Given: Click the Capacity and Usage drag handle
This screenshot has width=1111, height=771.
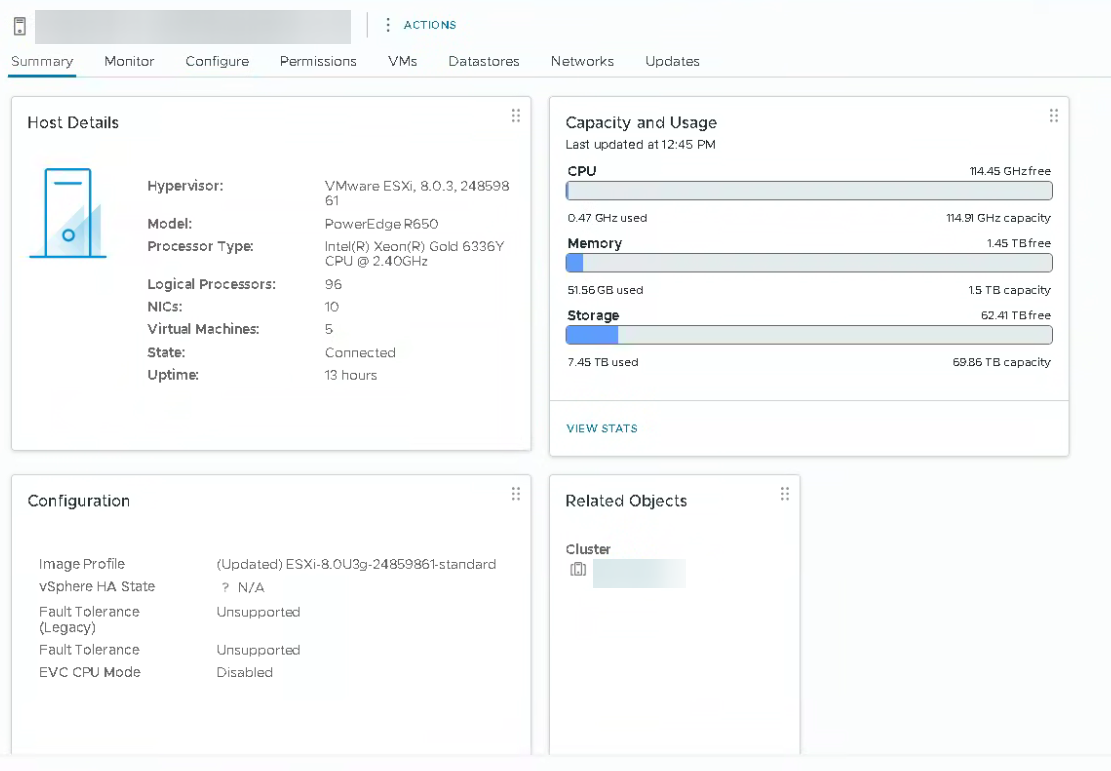Looking at the screenshot, I should pos(1053,116).
